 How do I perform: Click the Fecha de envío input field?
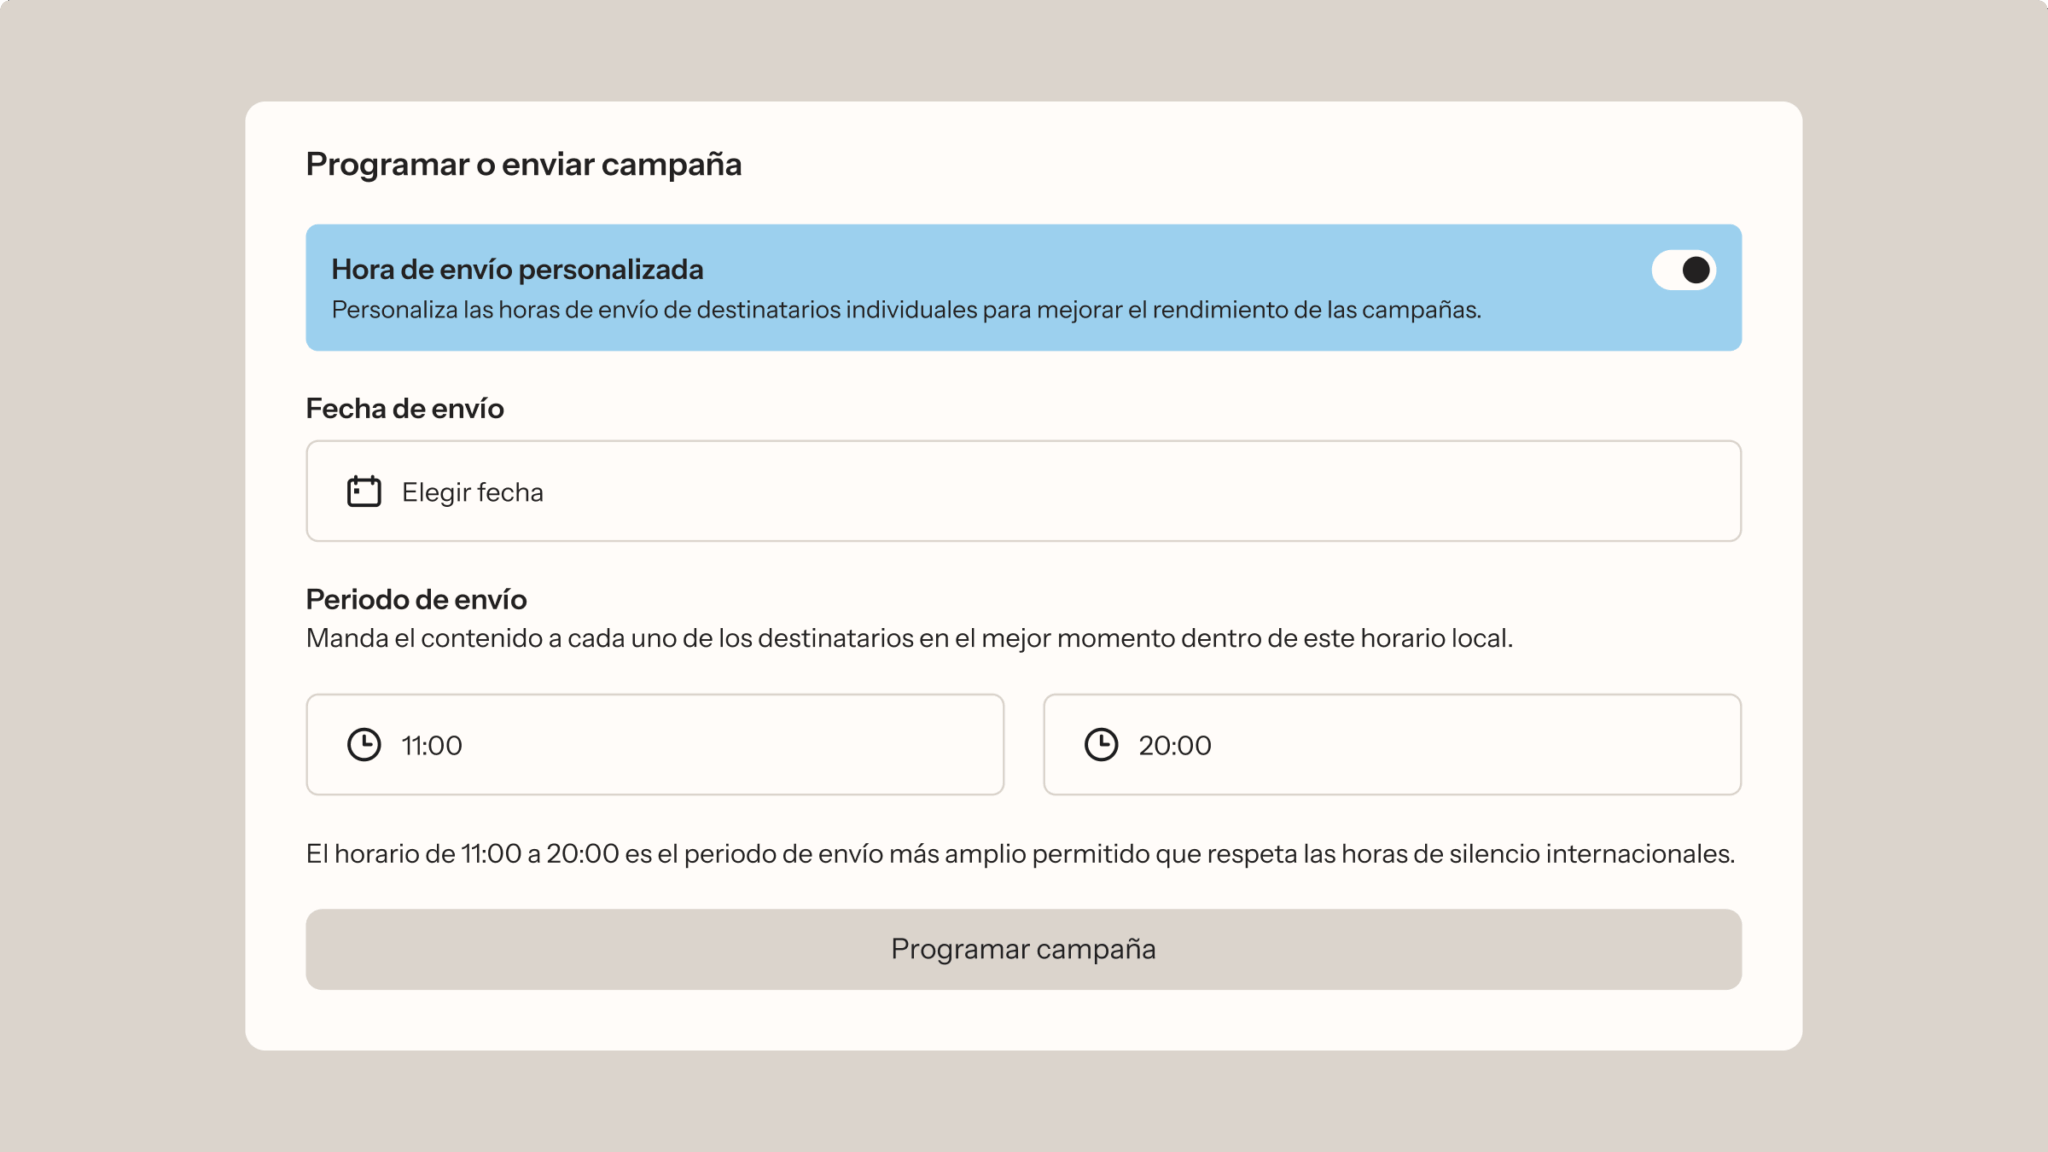(1023, 491)
